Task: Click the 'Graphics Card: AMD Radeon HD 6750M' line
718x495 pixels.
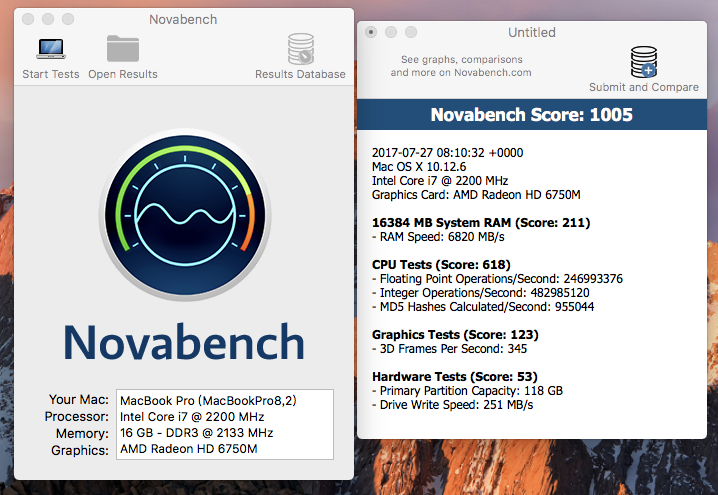Action: [x=476, y=195]
